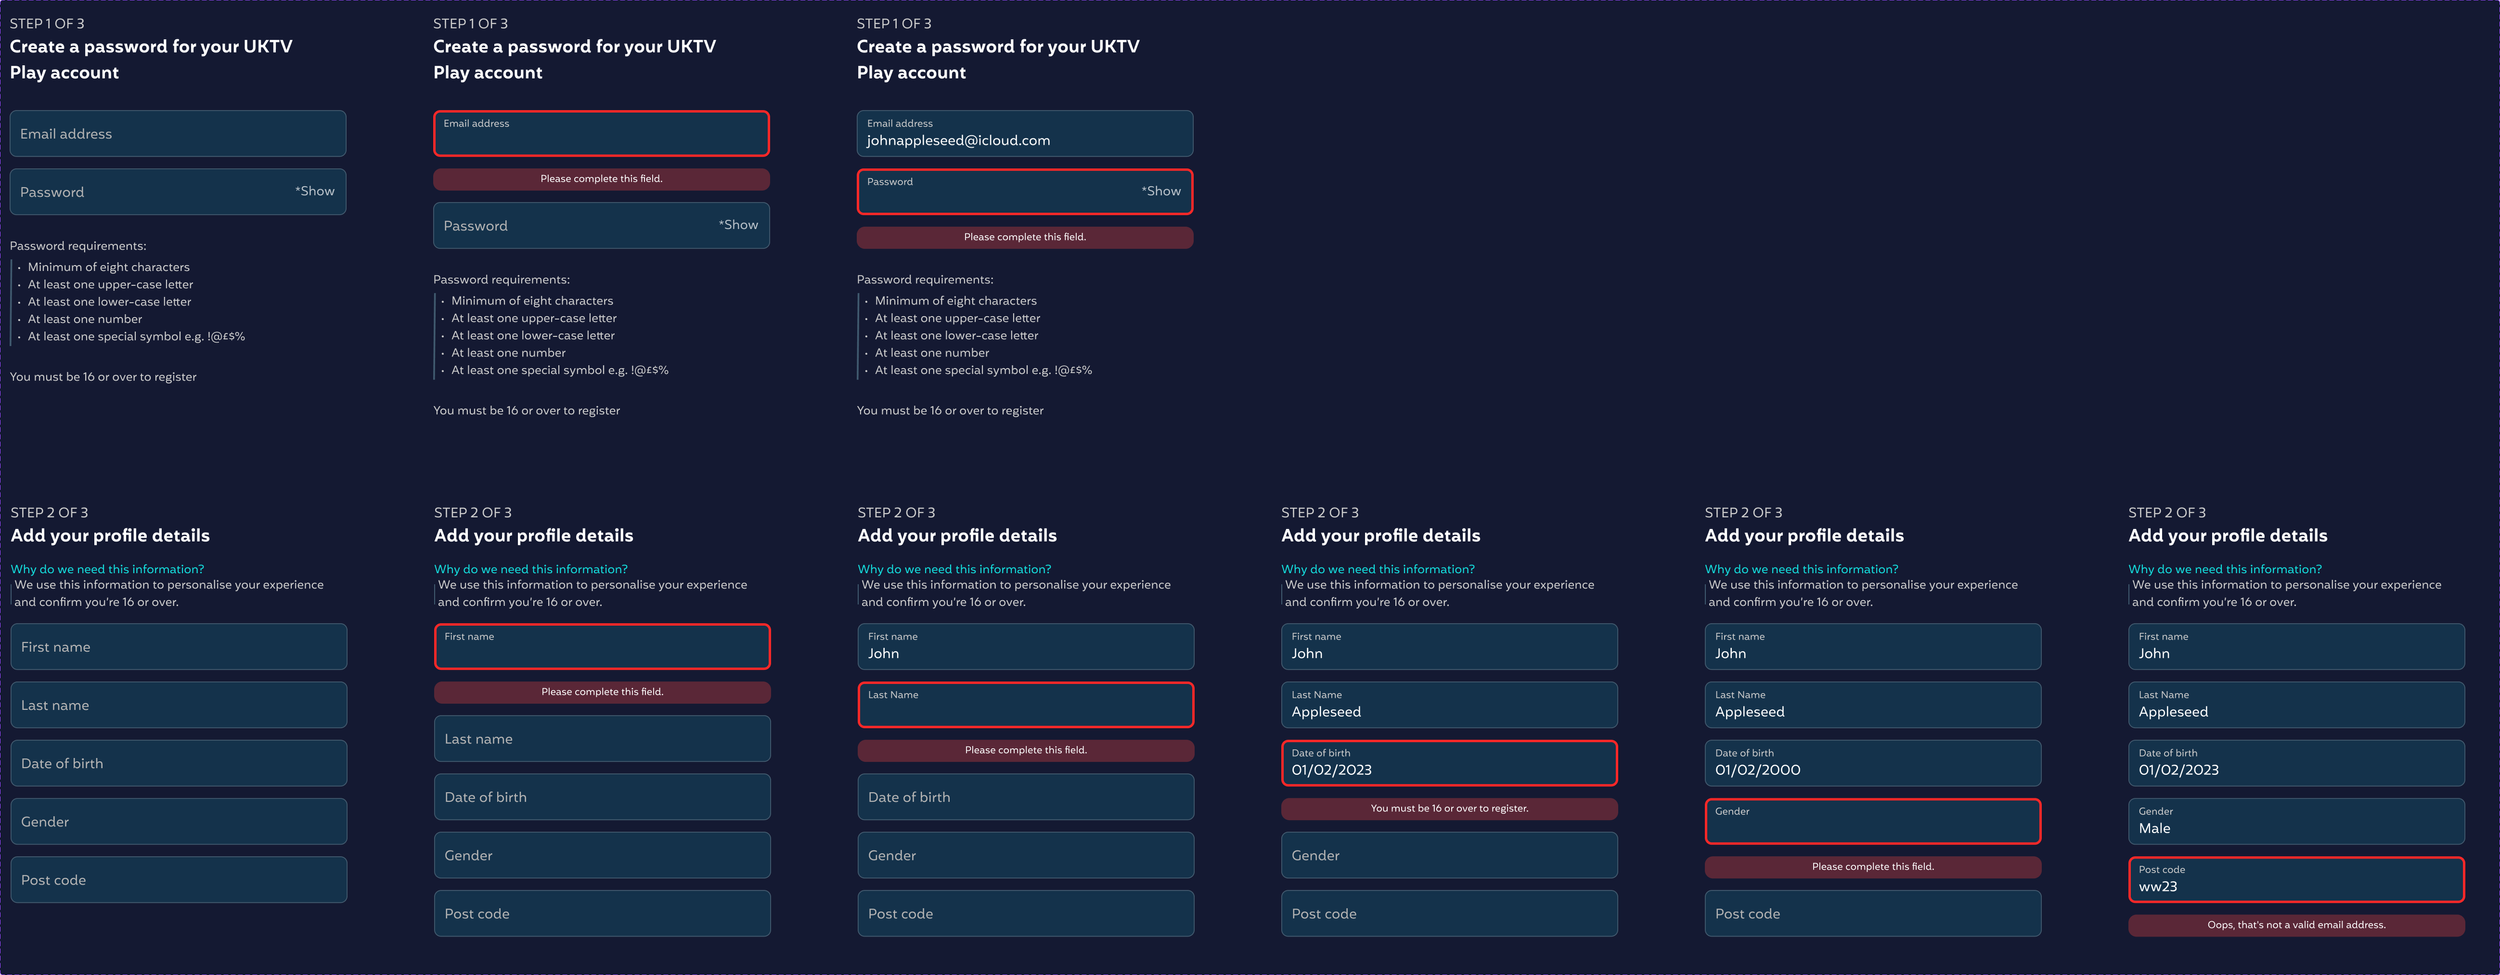Click 'Please complete this field.' under the red Email field

[x=601, y=179]
